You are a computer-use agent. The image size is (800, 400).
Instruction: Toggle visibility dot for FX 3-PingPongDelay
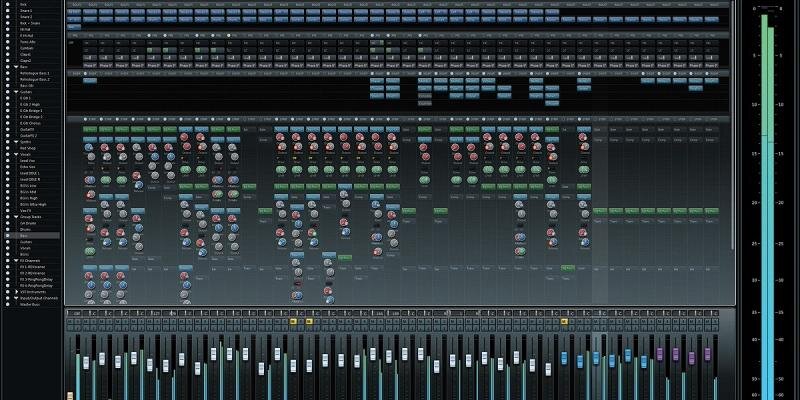[8, 280]
